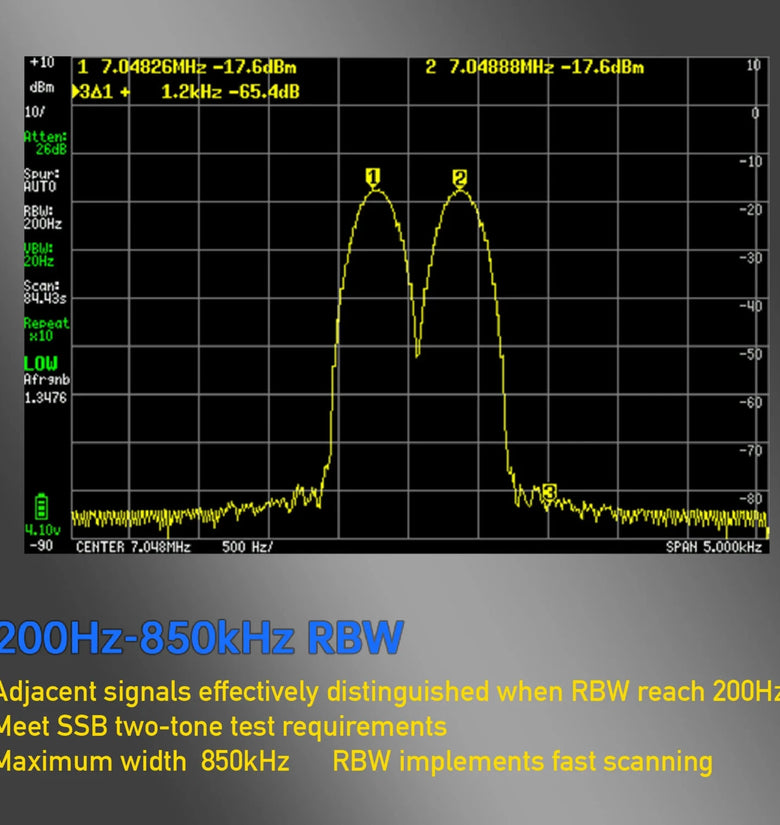Open the Atten 26dB setting
Viewport: 780px width, 825px height.
tap(46, 143)
